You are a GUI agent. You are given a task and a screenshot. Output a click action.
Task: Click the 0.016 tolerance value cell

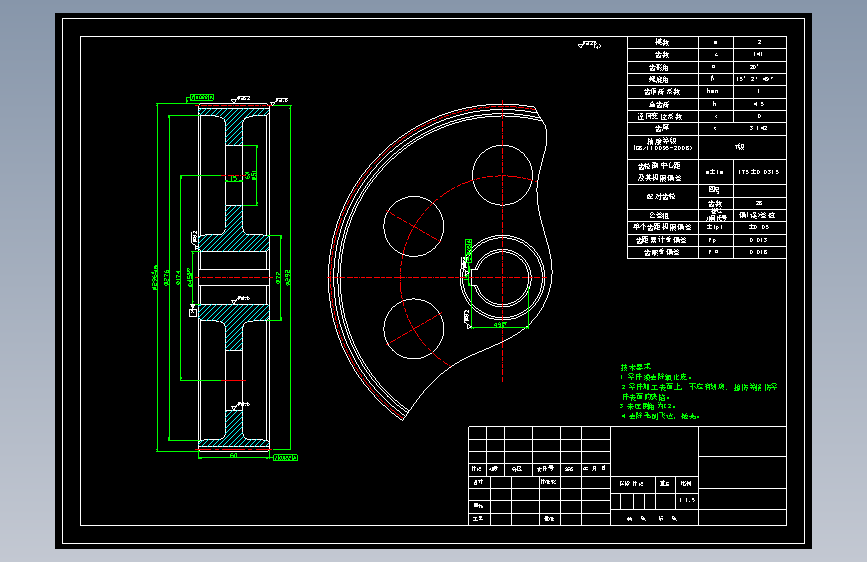[x=760, y=252]
